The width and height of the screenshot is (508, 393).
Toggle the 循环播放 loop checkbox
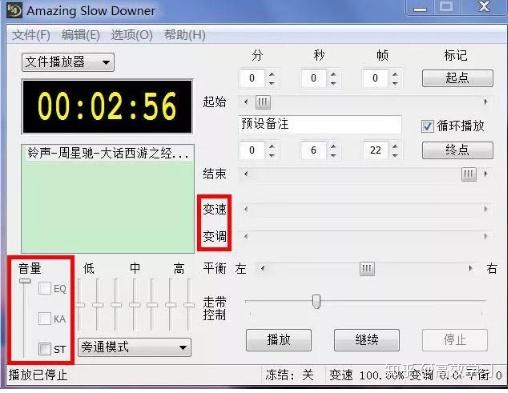pyautogui.click(x=427, y=127)
